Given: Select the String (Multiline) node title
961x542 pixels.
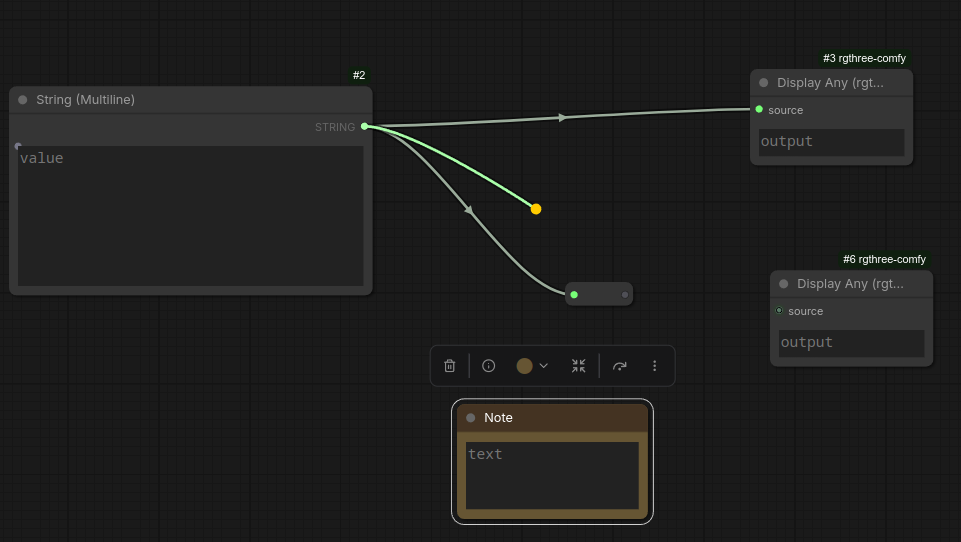Looking at the screenshot, I should (85, 100).
